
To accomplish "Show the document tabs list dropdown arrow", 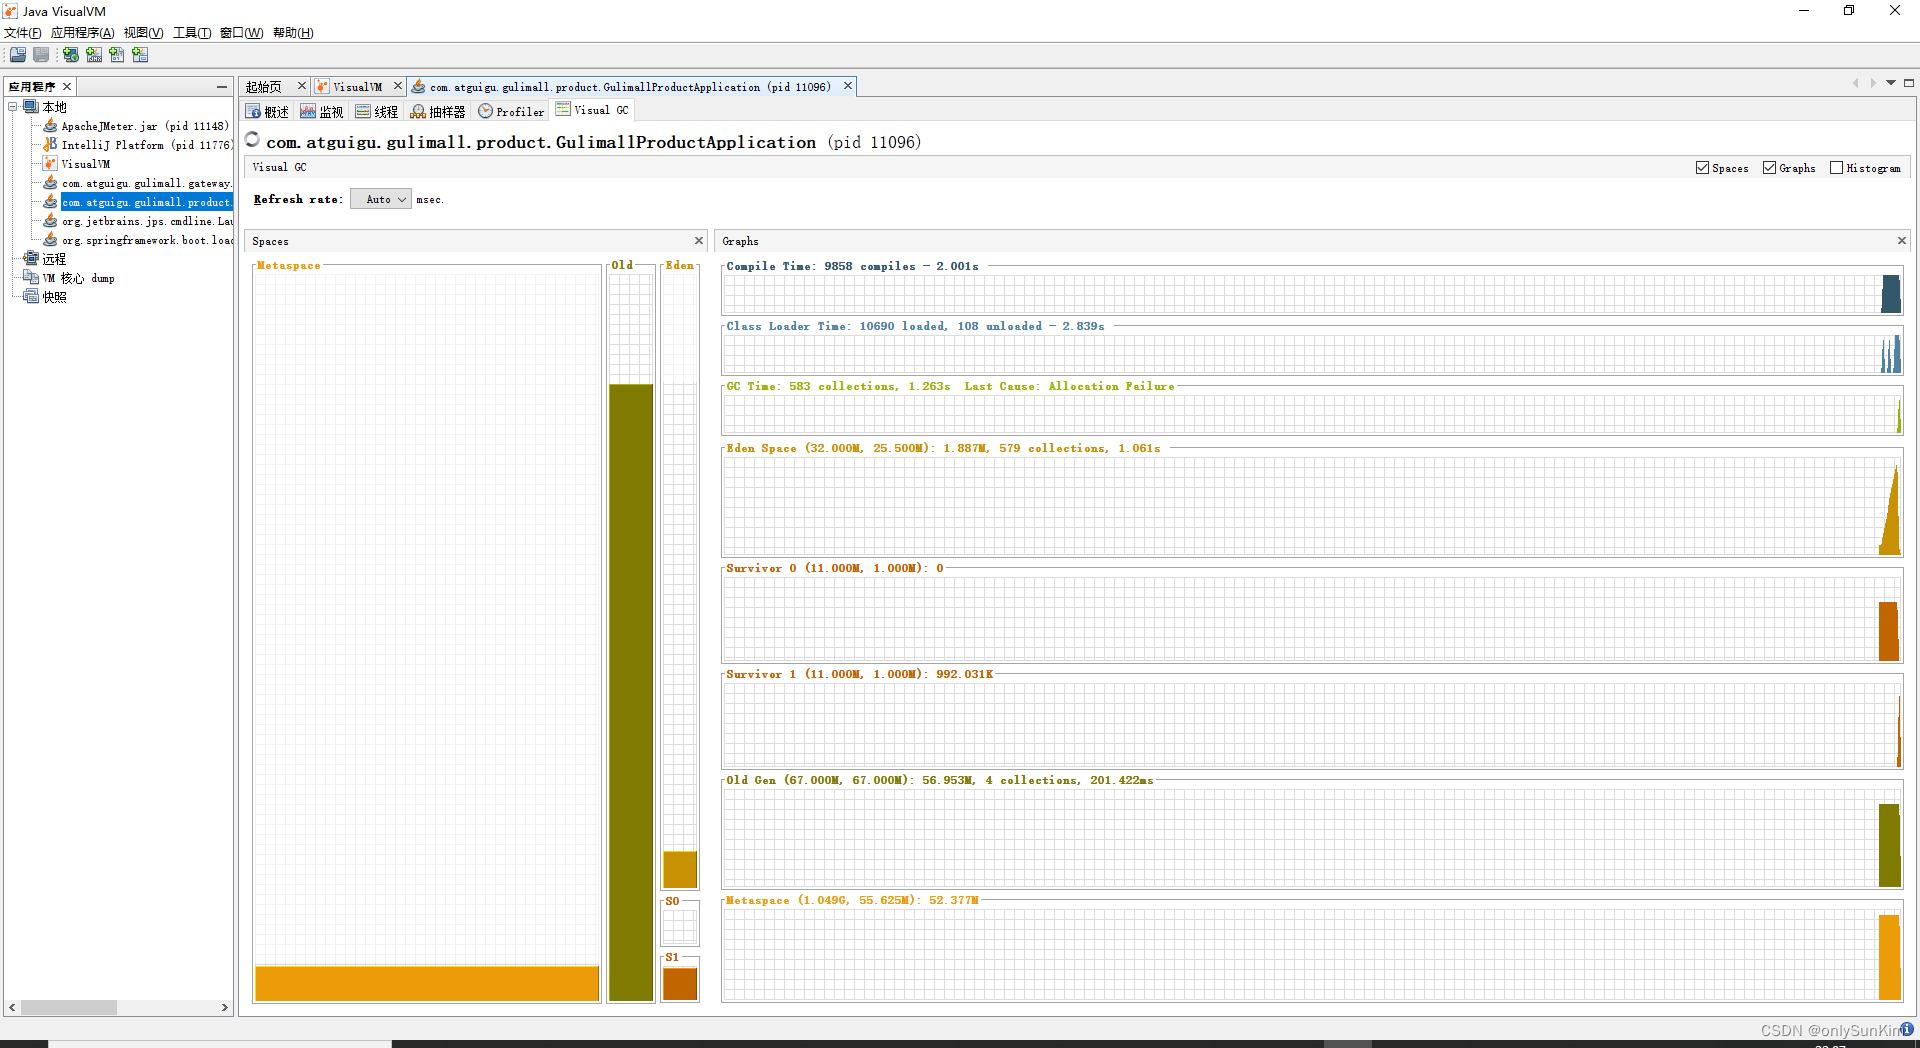I will click(1891, 83).
